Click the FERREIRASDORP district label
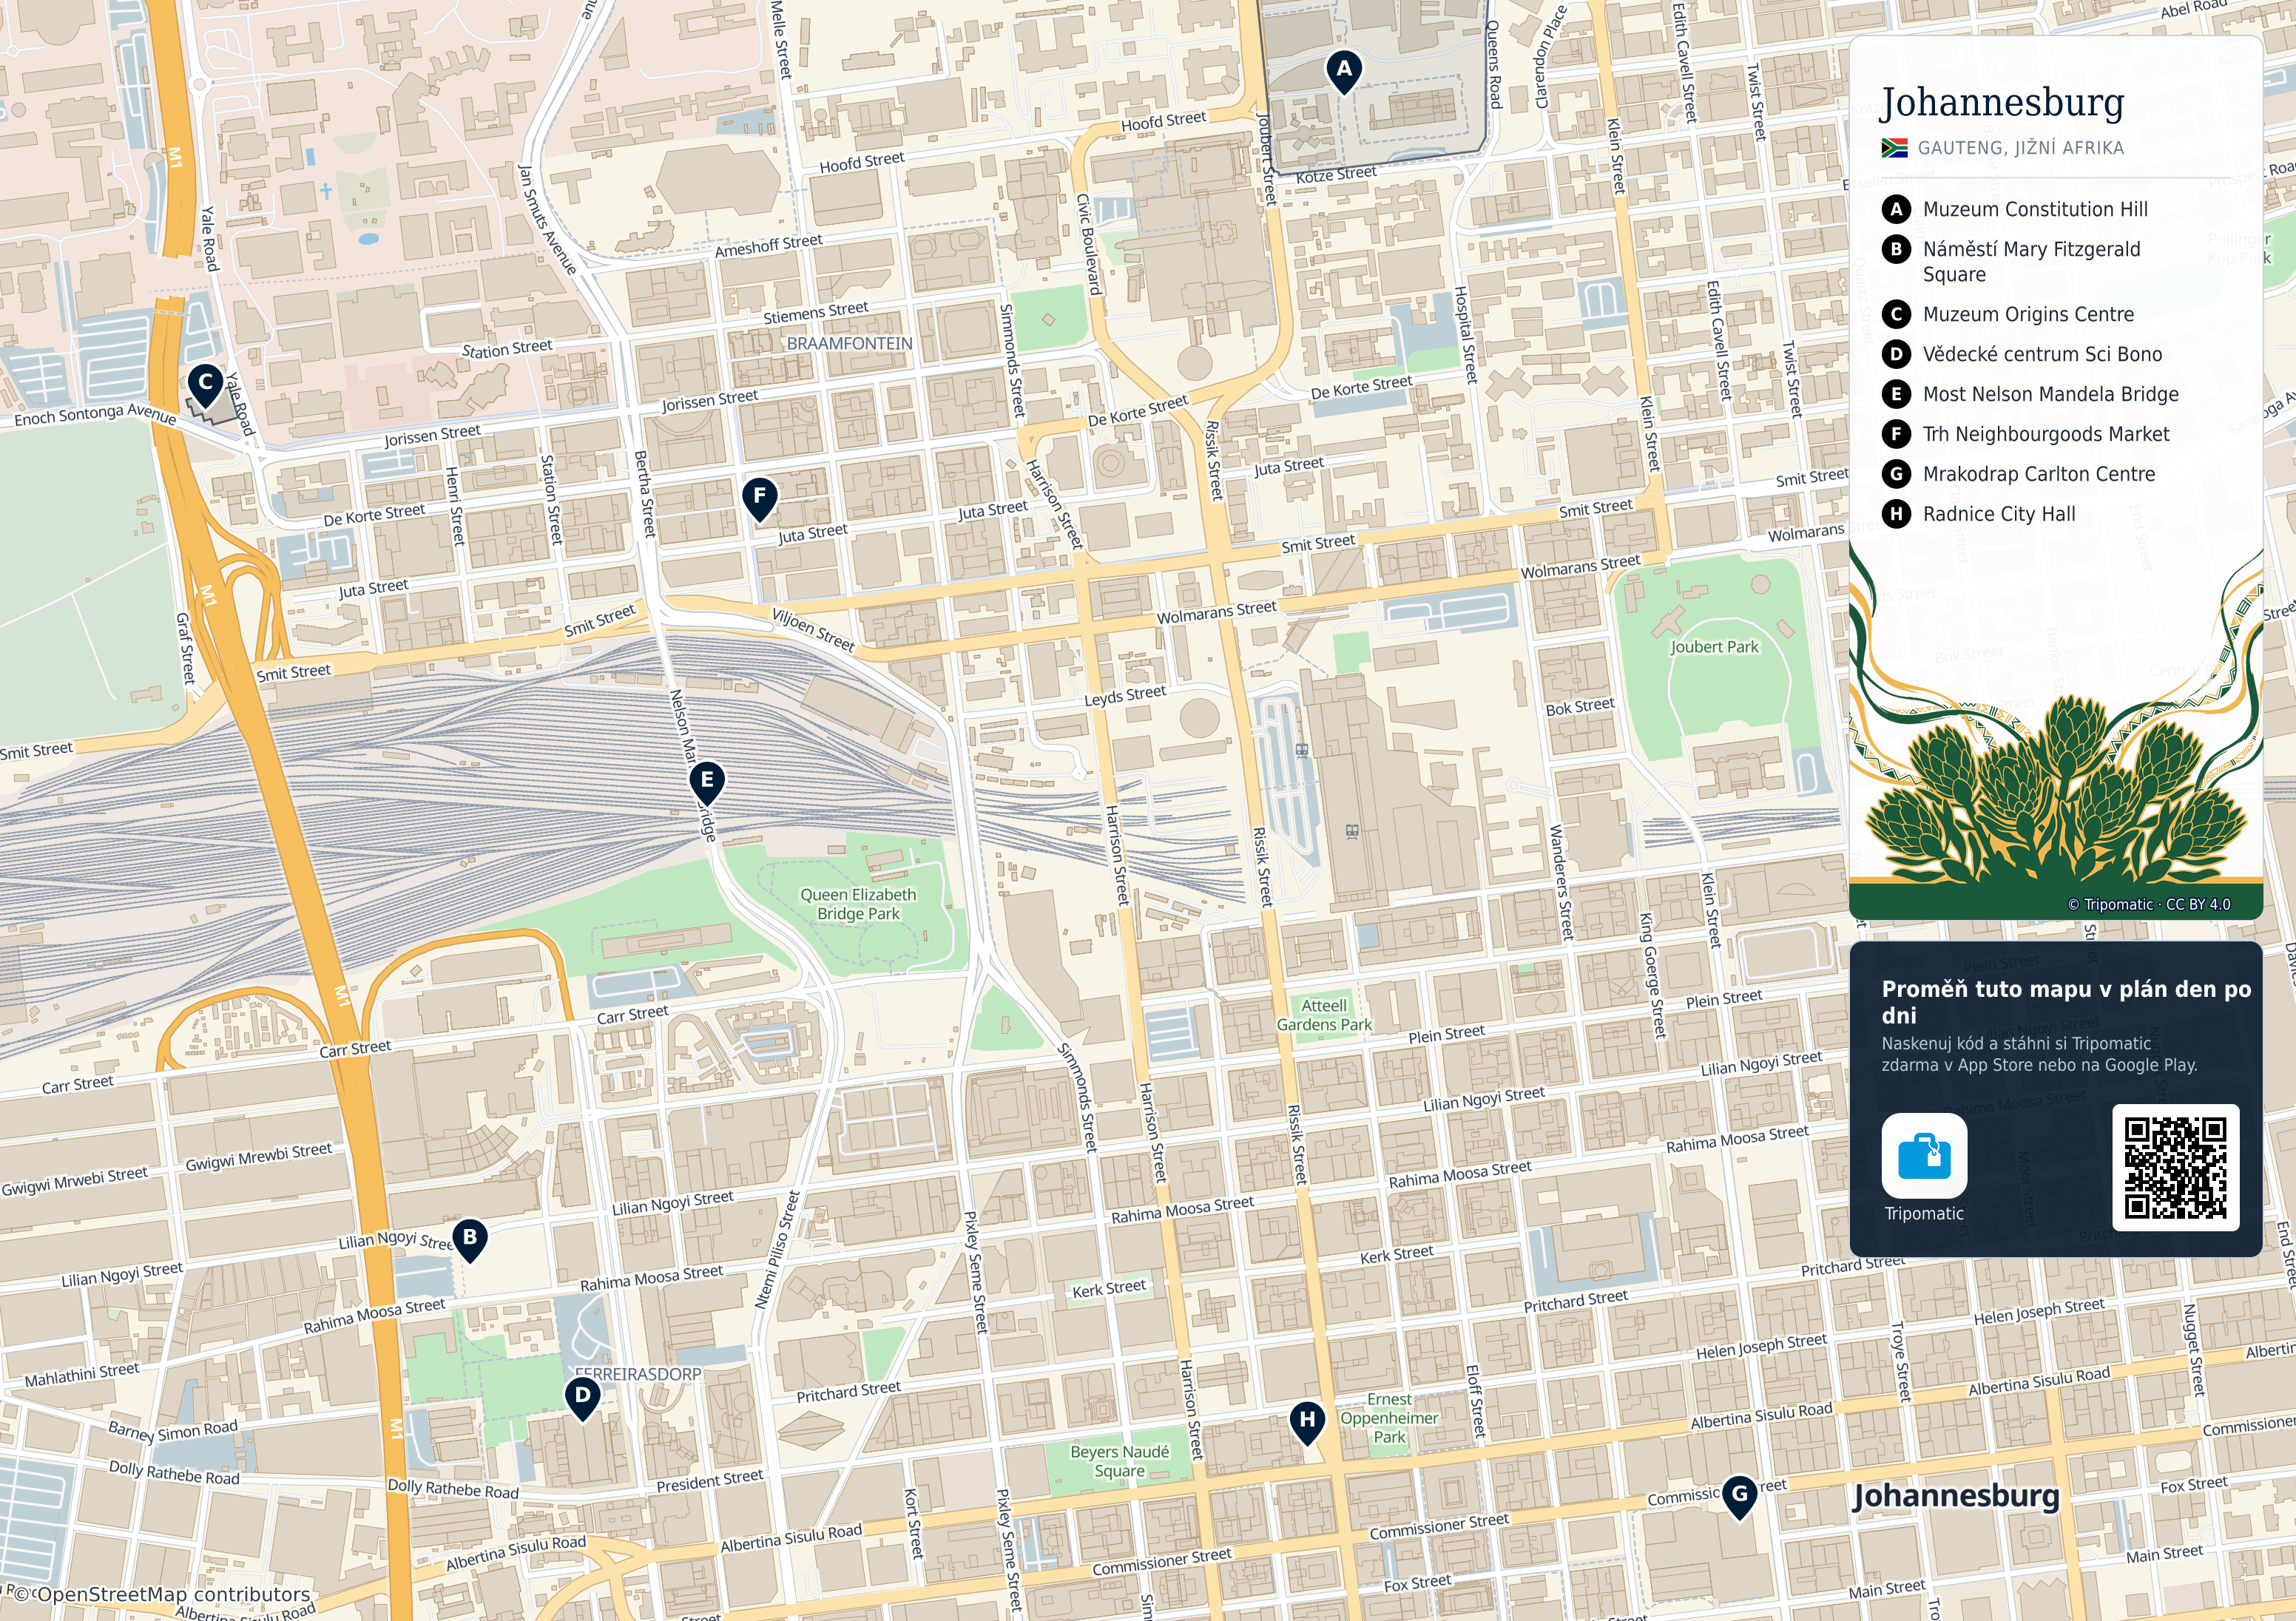 [638, 1374]
